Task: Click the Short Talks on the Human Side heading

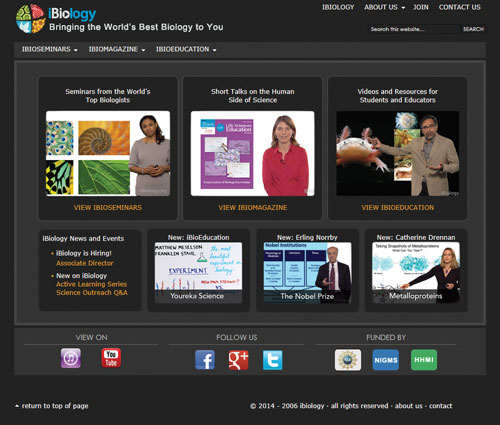Action: pos(253,96)
